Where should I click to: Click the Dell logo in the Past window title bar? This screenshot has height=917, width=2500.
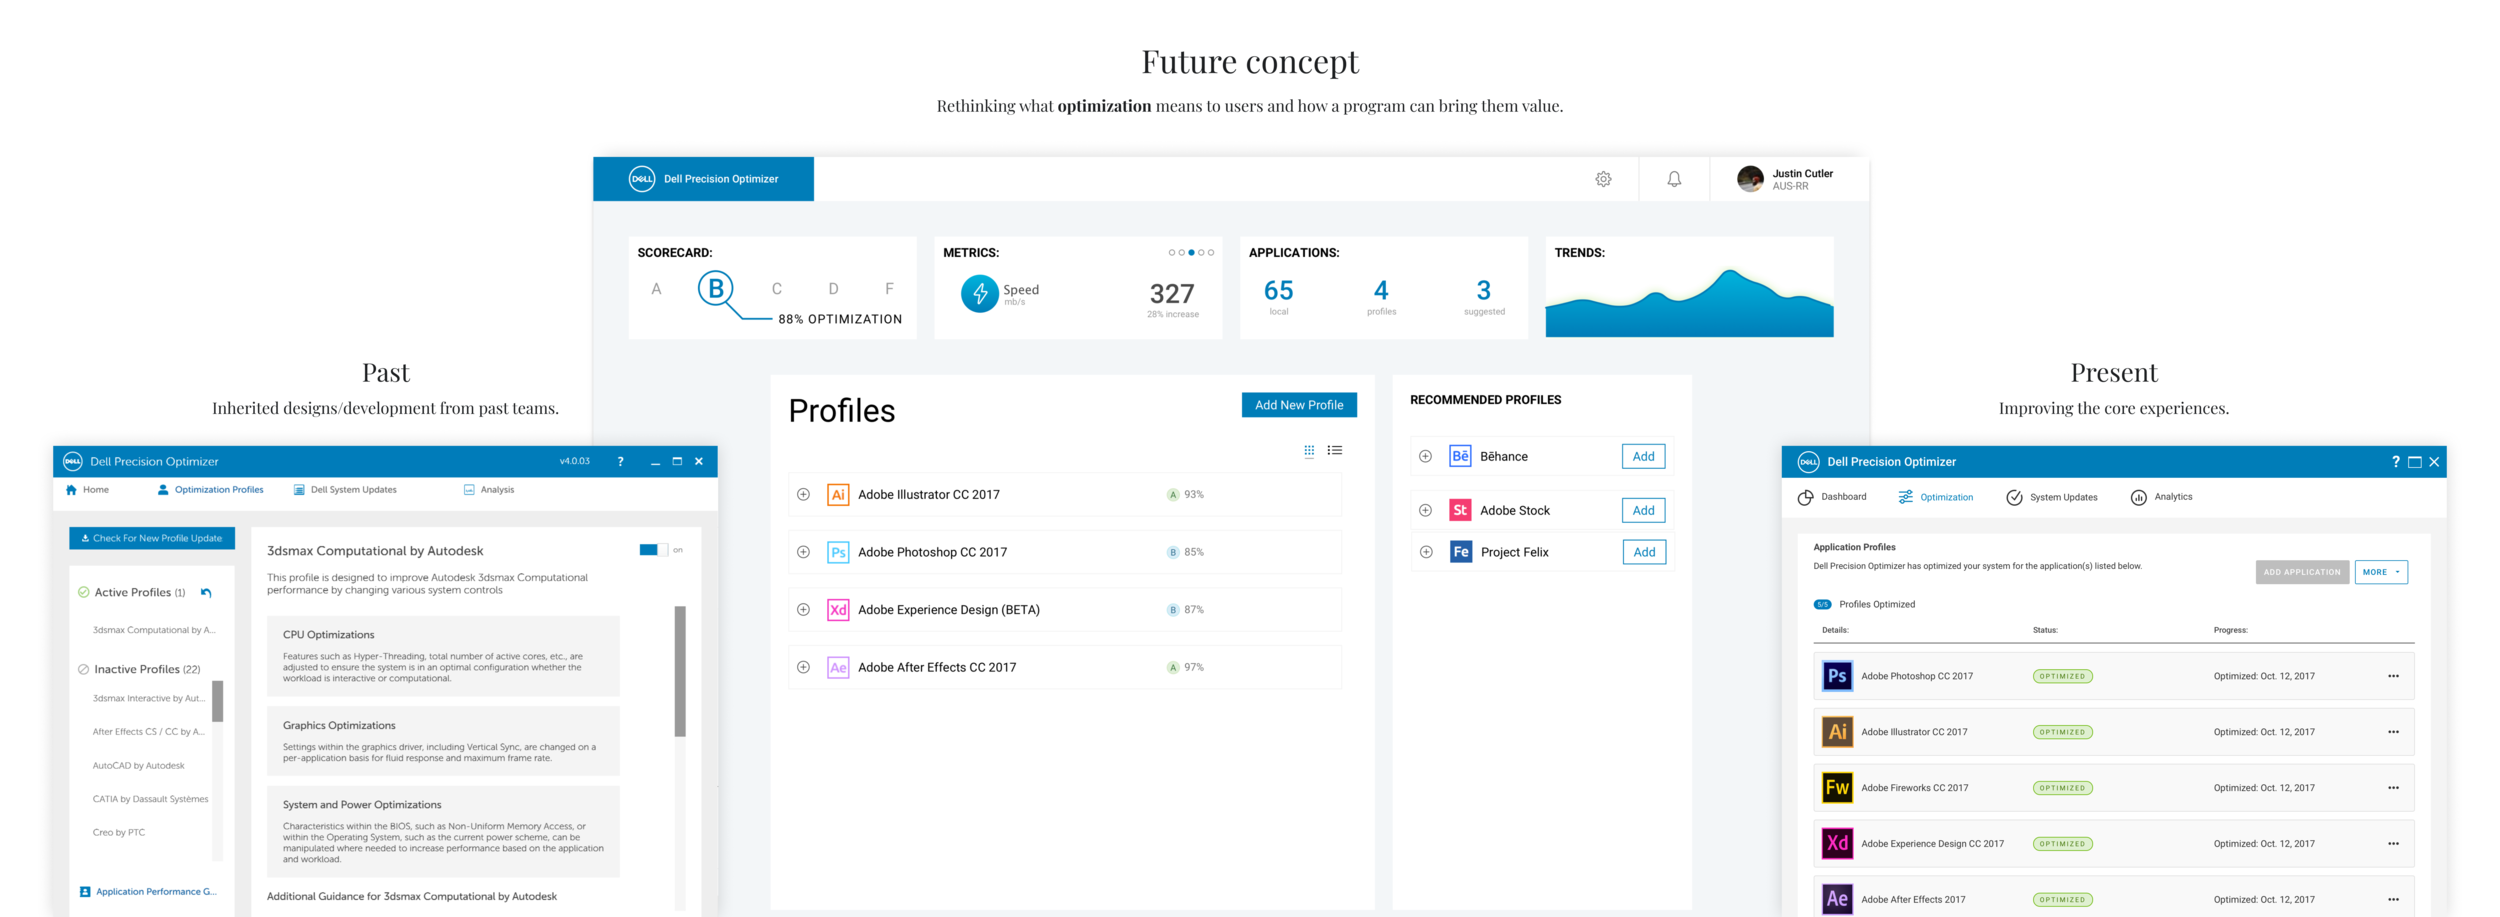pos(73,462)
